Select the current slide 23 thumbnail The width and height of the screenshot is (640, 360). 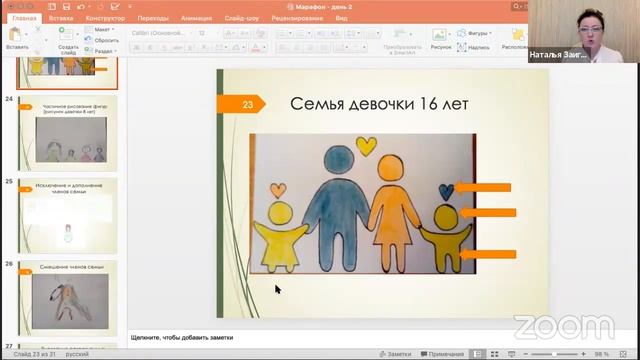tap(67, 73)
